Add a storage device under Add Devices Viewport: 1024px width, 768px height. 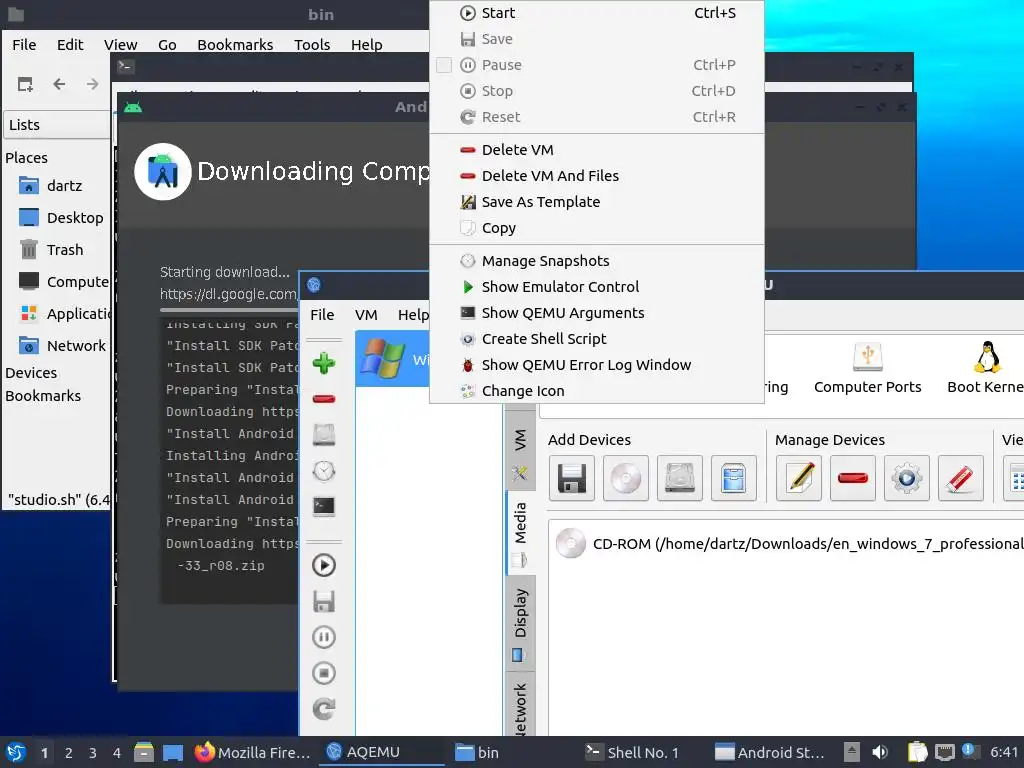click(733, 479)
